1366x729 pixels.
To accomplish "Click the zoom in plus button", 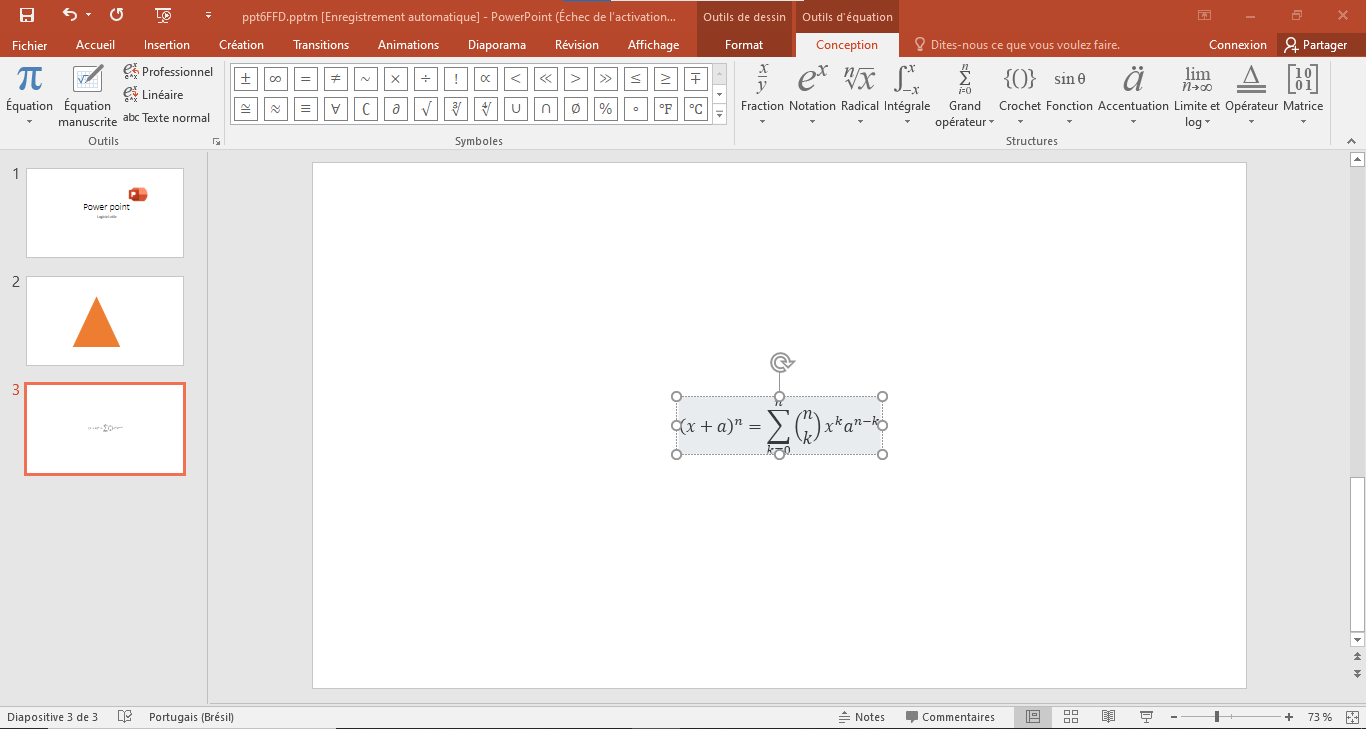I will pyautogui.click(x=1289, y=717).
